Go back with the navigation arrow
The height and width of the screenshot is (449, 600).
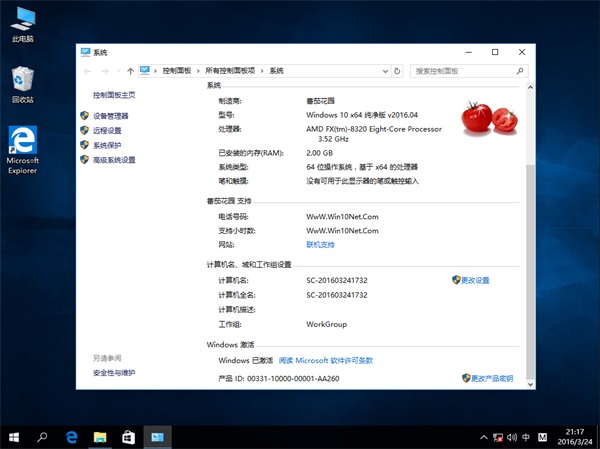[x=87, y=71]
